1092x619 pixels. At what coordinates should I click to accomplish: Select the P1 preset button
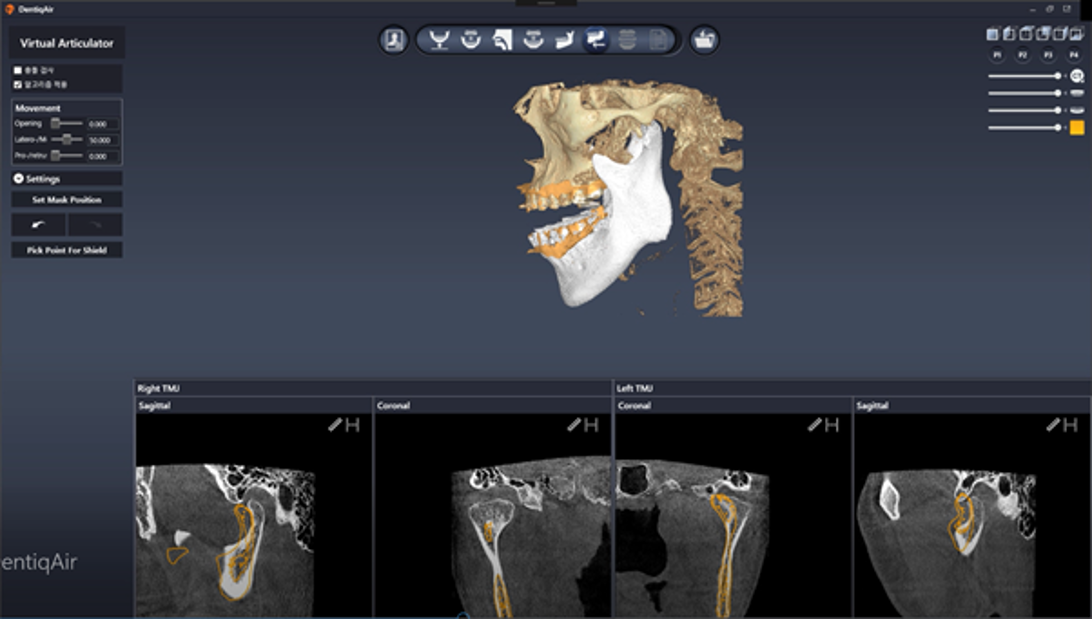[x=996, y=55]
